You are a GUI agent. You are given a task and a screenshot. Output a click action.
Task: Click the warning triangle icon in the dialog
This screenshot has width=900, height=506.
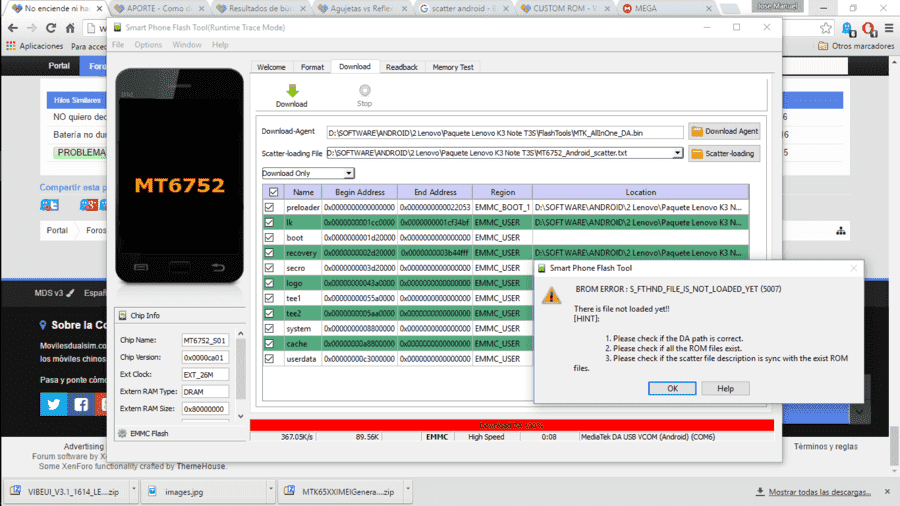click(x=552, y=295)
